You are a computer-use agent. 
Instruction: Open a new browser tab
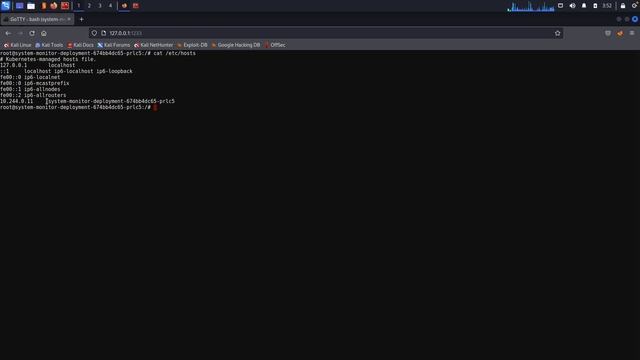[x=81, y=19]
